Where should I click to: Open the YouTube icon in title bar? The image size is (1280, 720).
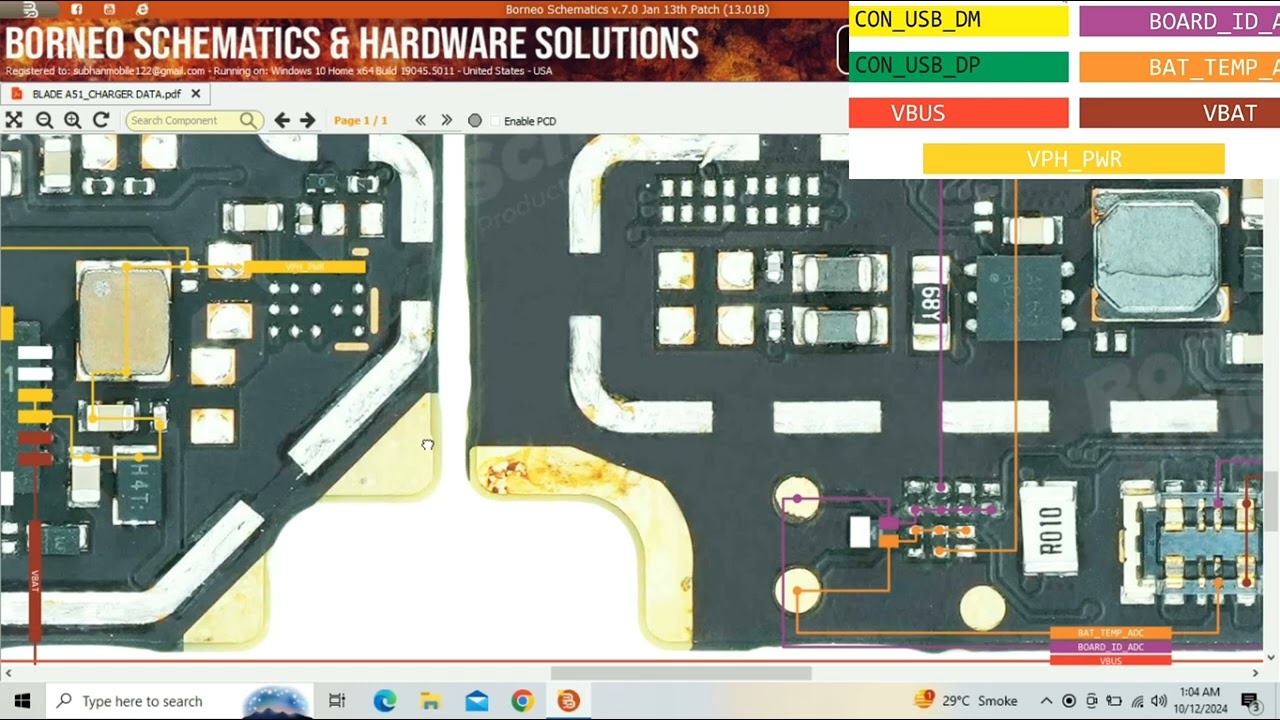pyautogui.click(x=109, y=9)
